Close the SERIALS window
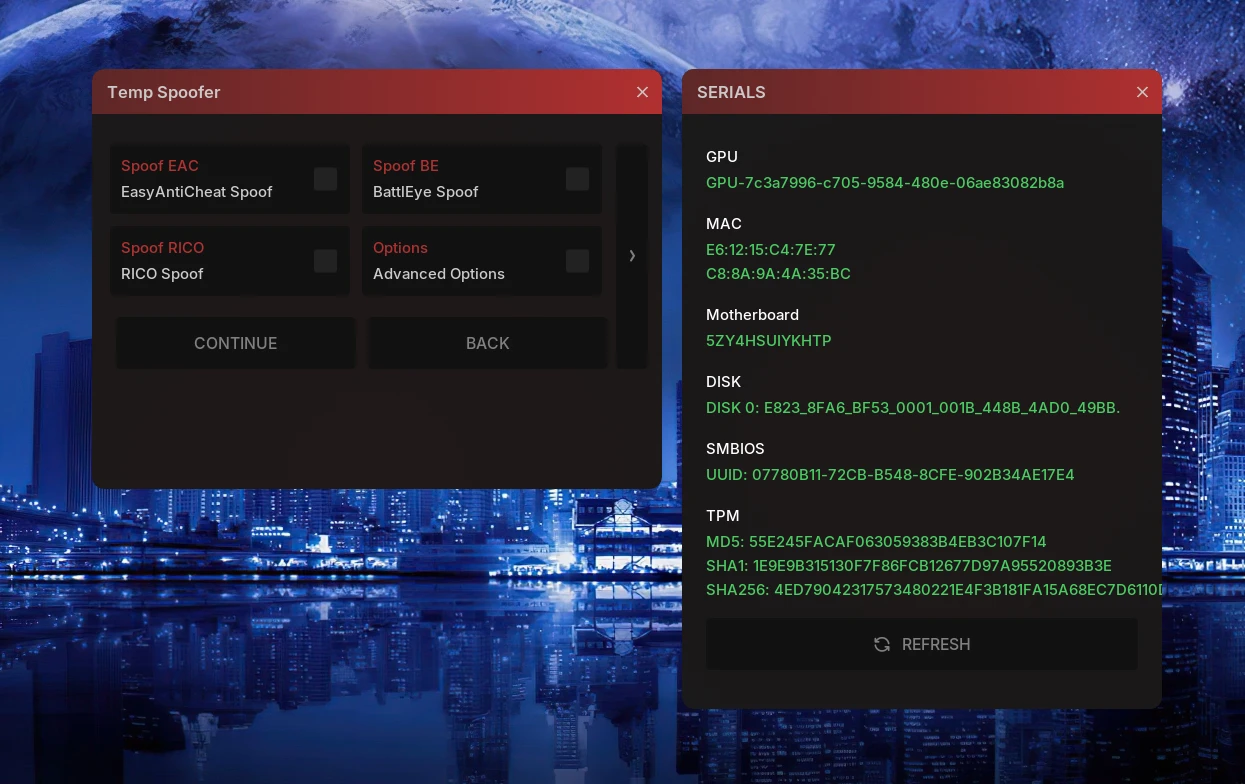The width and height of the screenshot is (1245, 784). 1142,92
